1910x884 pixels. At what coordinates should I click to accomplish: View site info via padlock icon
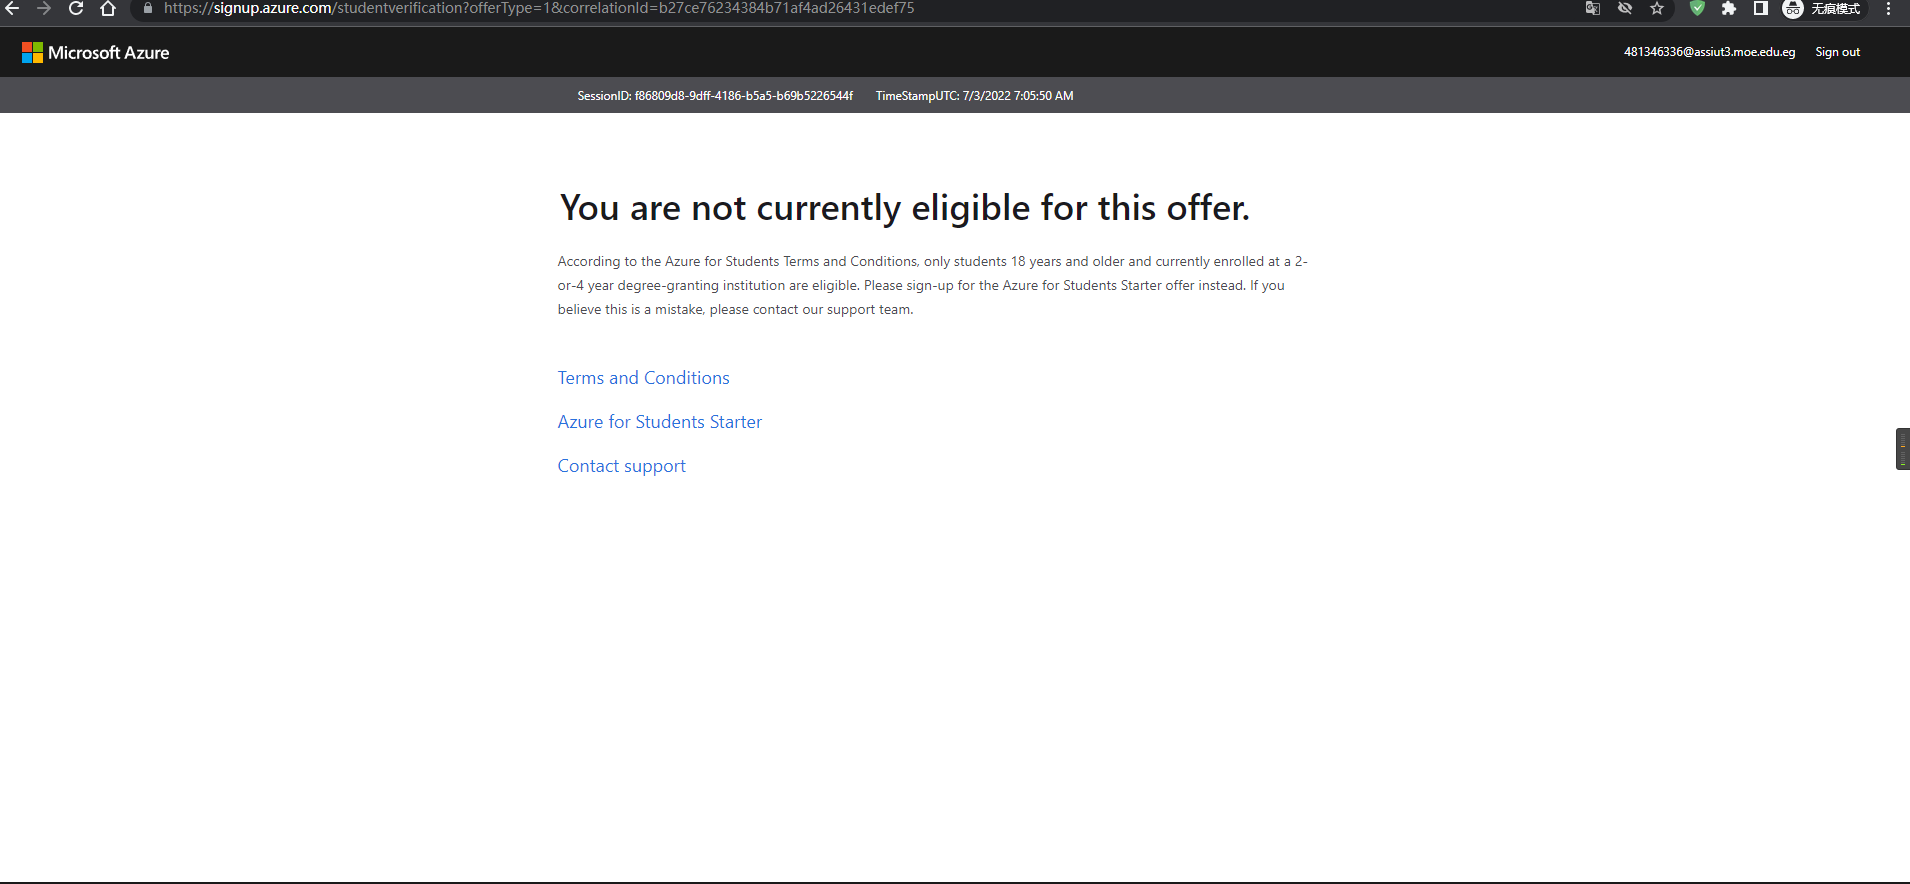coord(148,8)
